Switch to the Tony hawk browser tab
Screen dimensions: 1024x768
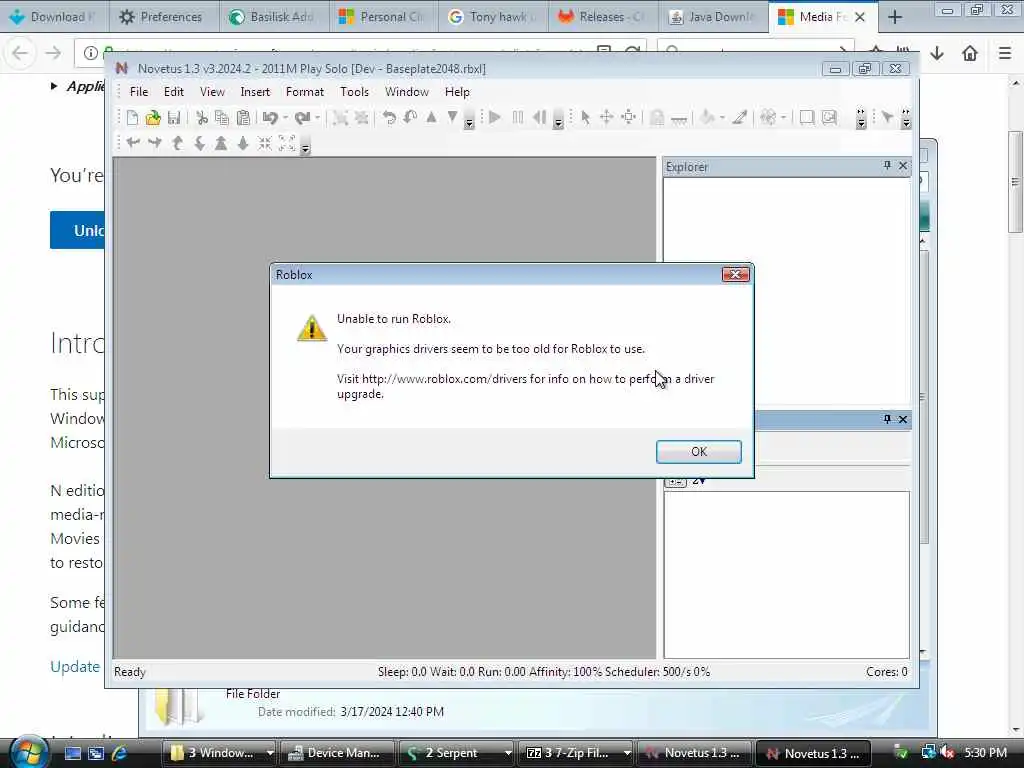coord(493,16)
